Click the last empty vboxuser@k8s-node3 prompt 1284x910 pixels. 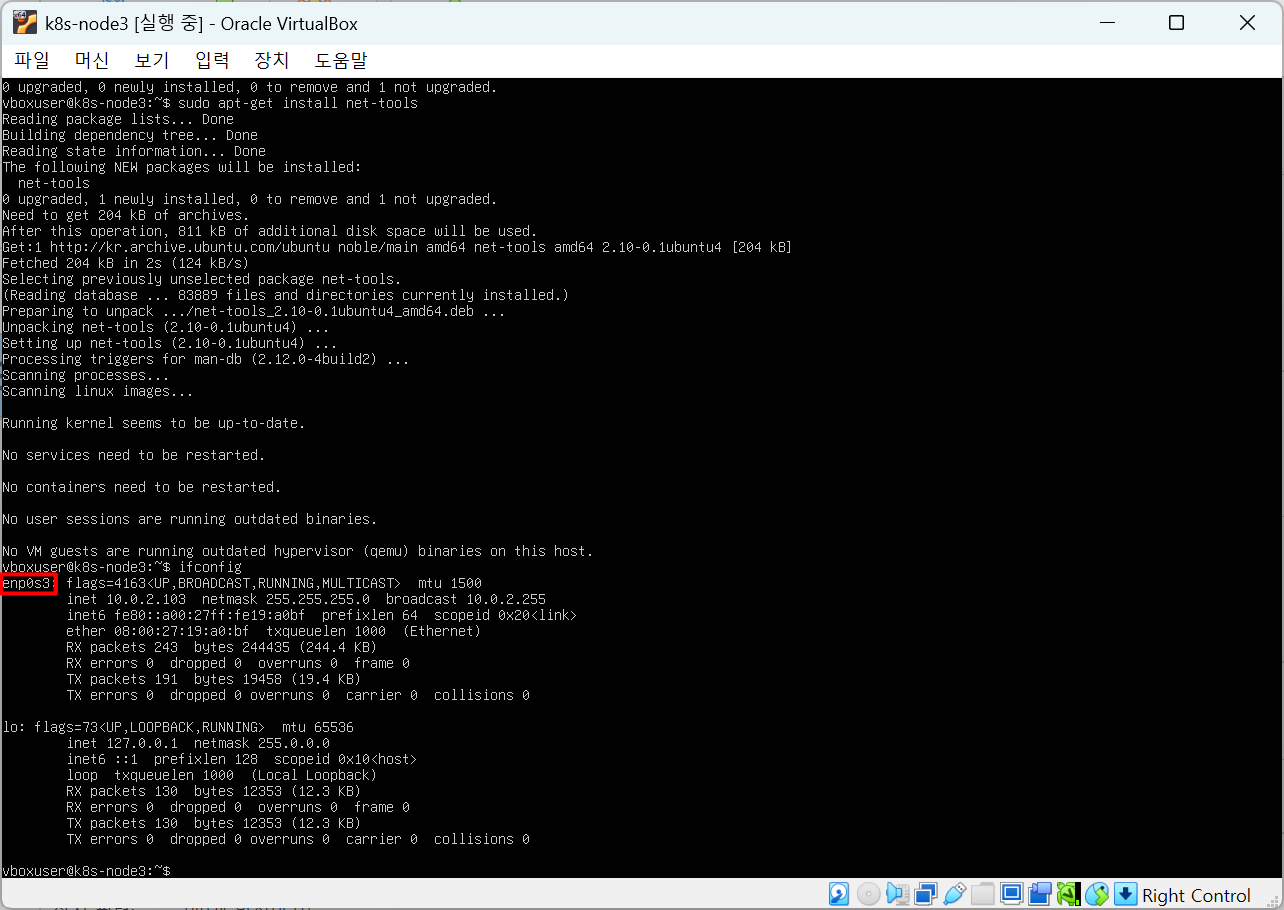86,871
